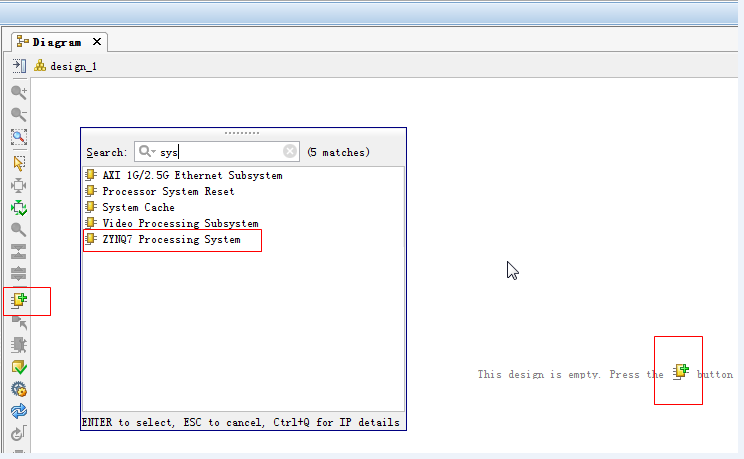Click the blue Regenerate Layout arrows icon

[x=18, y=412]
